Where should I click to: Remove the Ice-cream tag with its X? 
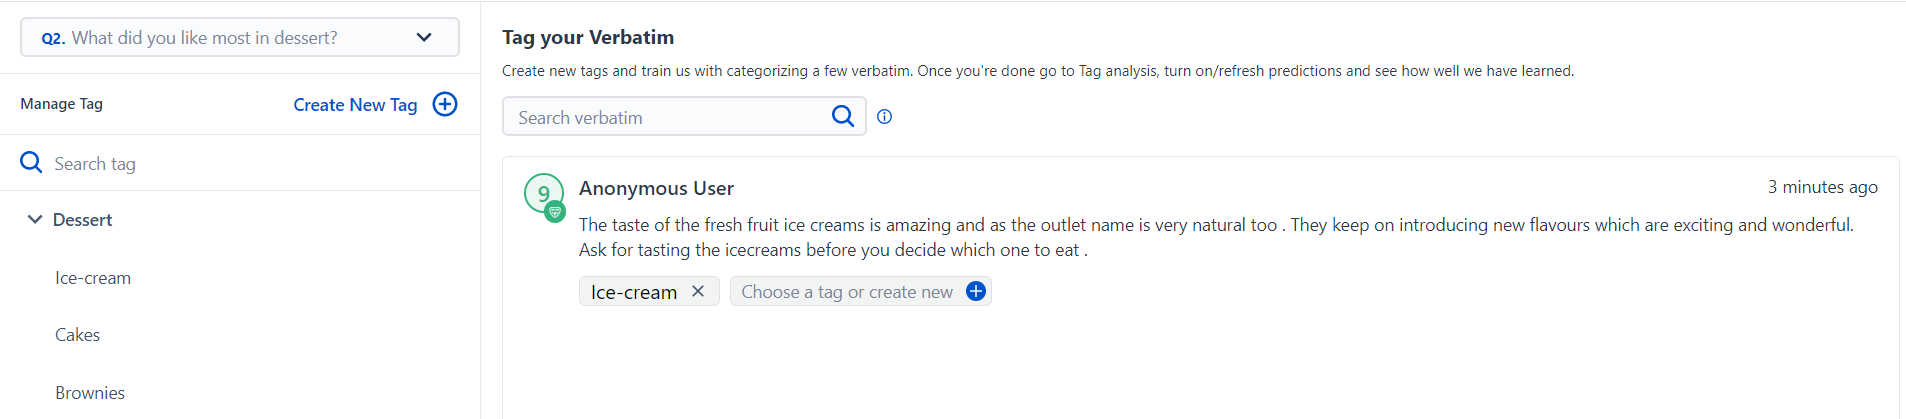pyautogui.click(x=698, y=291)
